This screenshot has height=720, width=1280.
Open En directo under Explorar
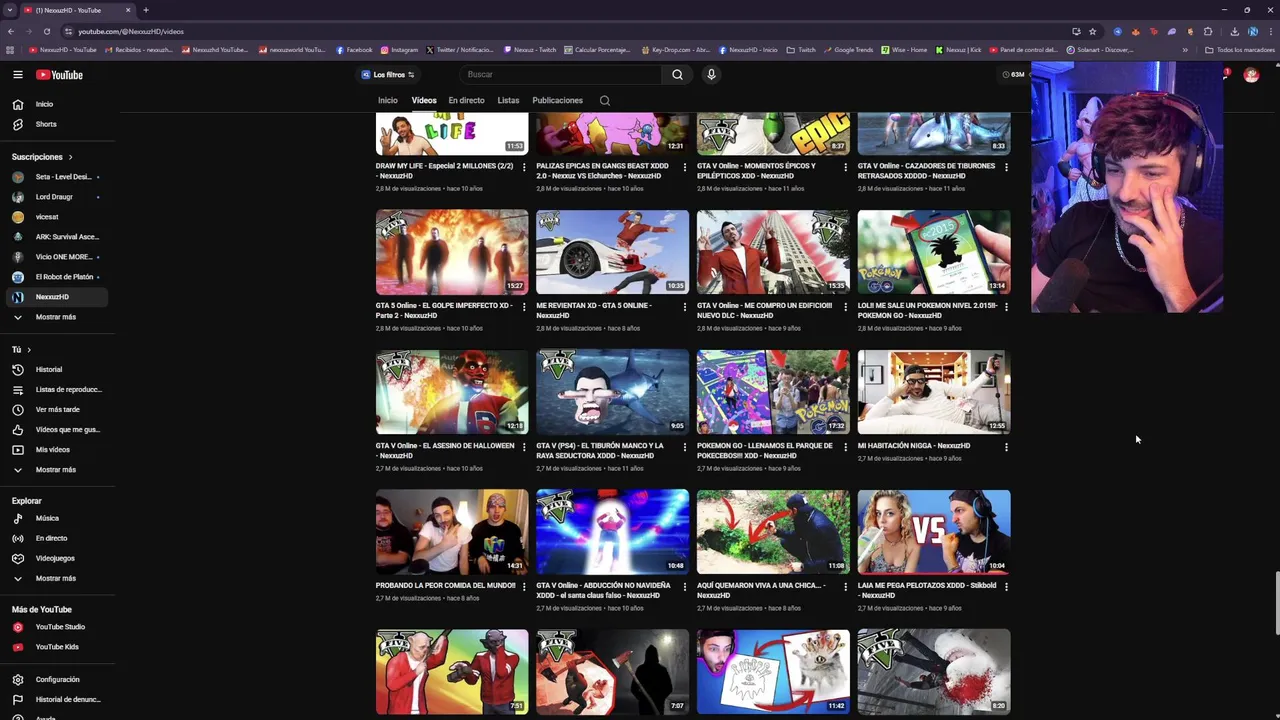click(x=58, y=538)
